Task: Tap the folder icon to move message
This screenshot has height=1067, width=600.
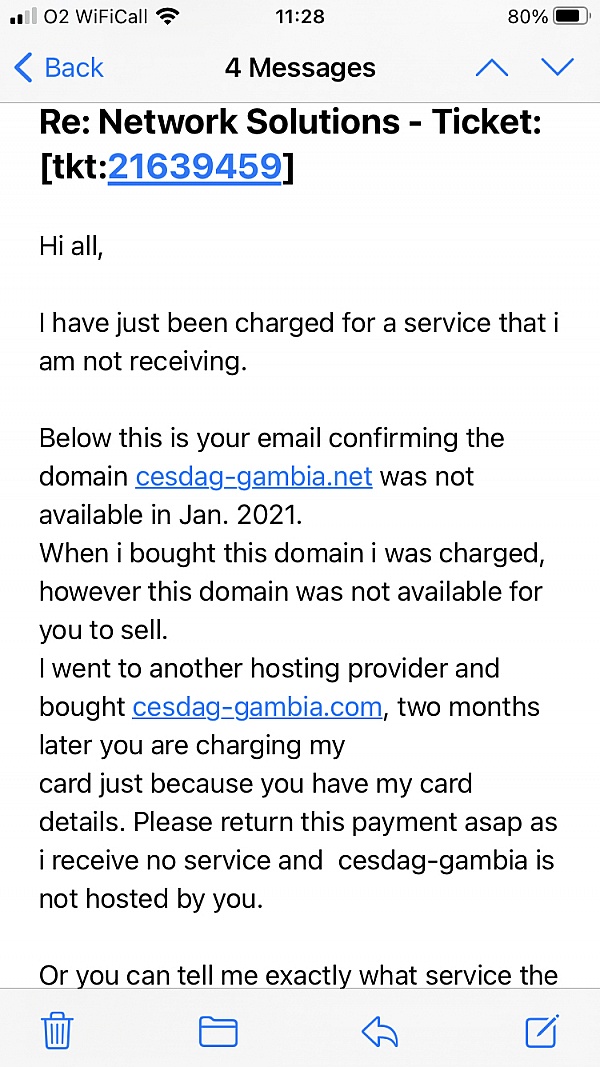Action: tap(218, 1031)
